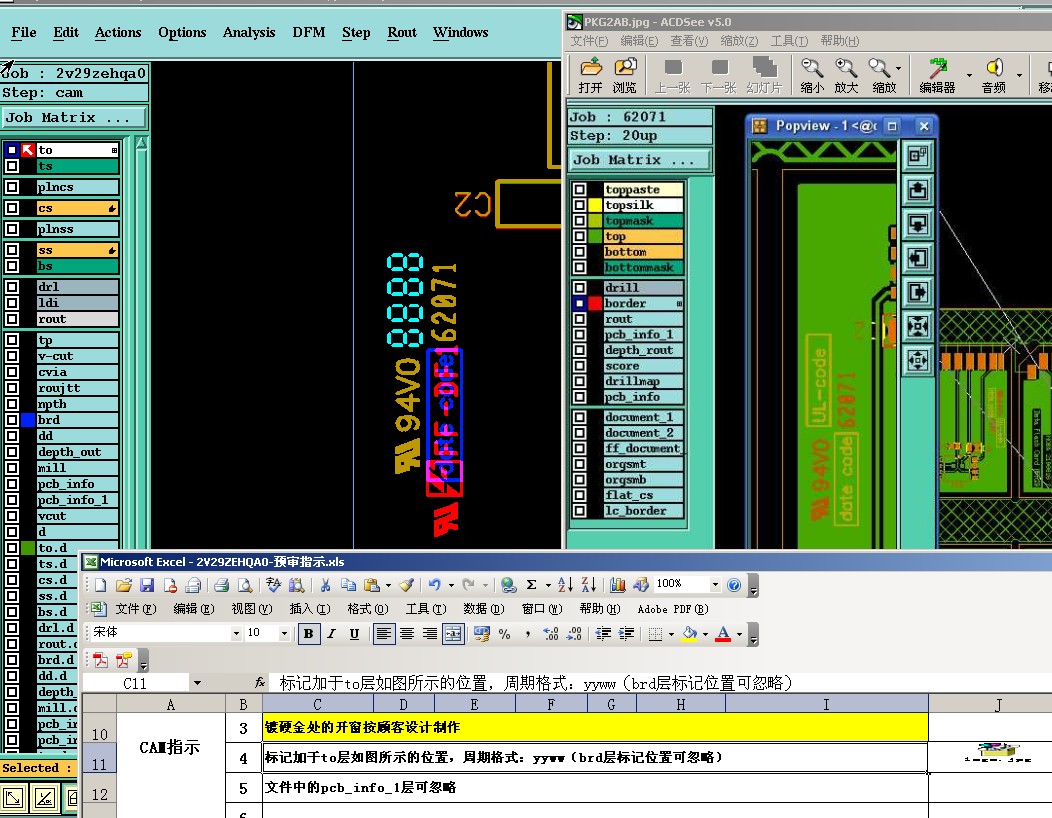Open the Rout menu
Image resolution: width=1052 pixels, height=818 pixels.
pos(402,32)
